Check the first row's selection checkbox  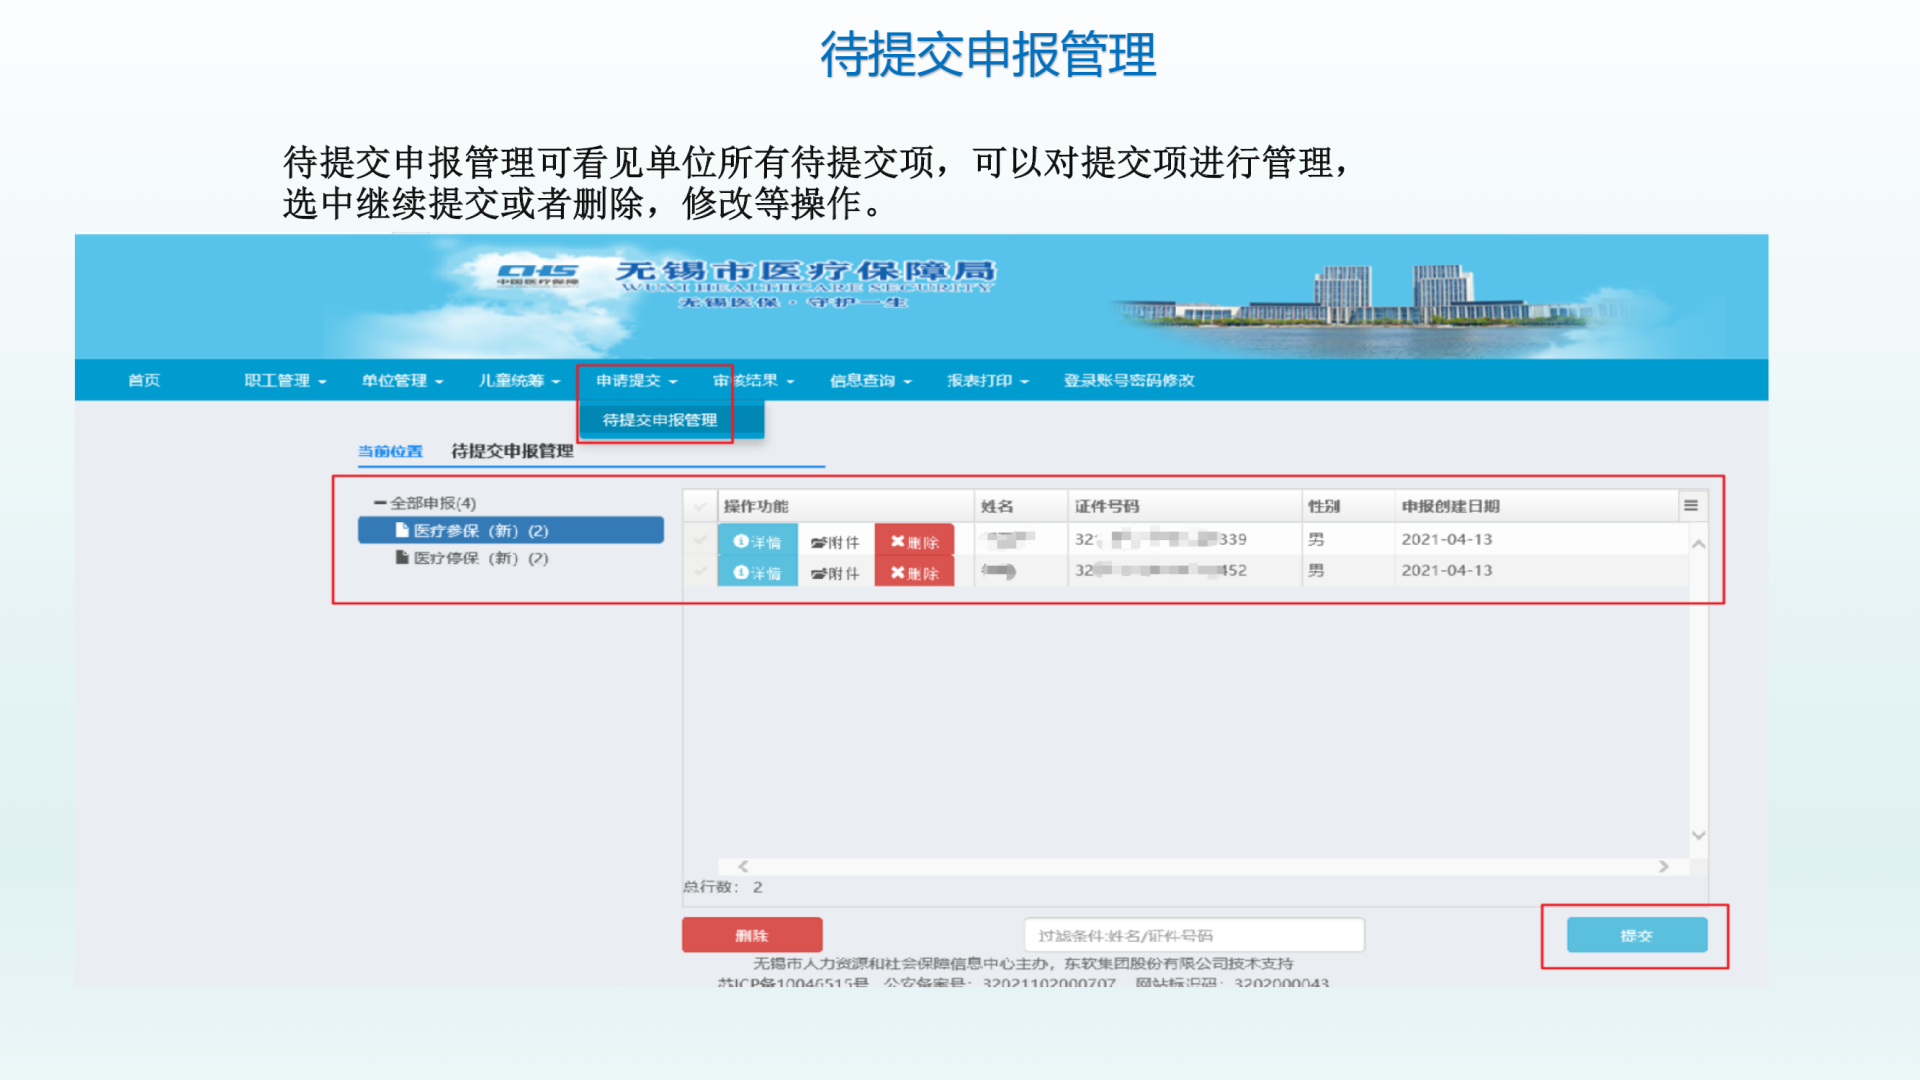(x=700, y=540)
